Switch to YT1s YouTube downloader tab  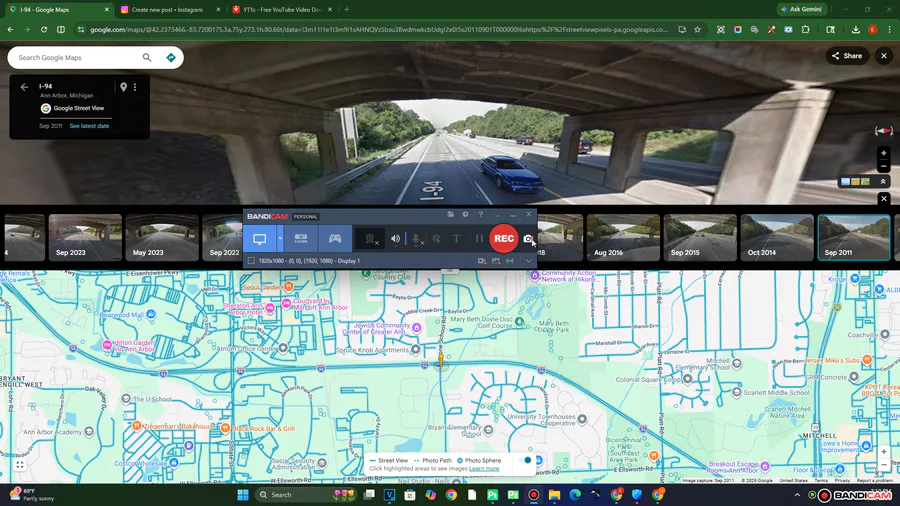point(281,10)
